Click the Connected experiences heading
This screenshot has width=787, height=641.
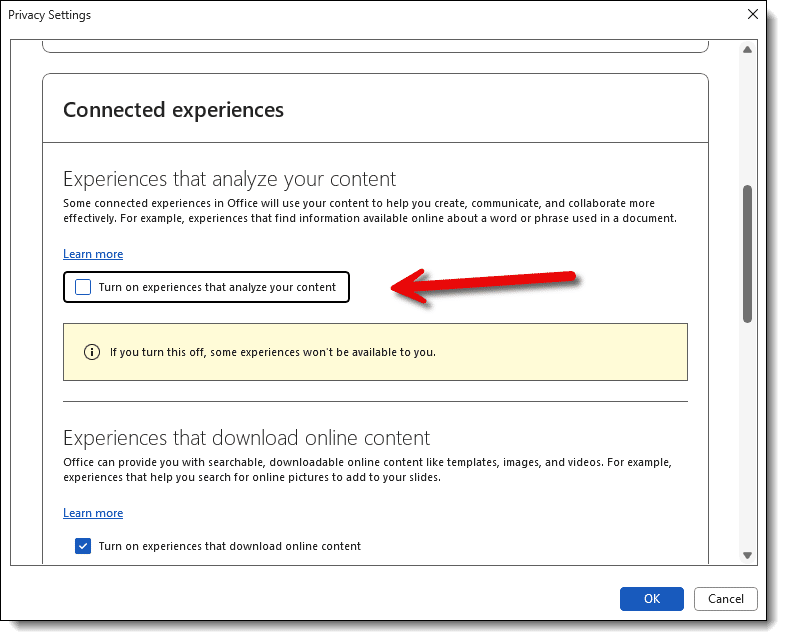coord(173,110)
